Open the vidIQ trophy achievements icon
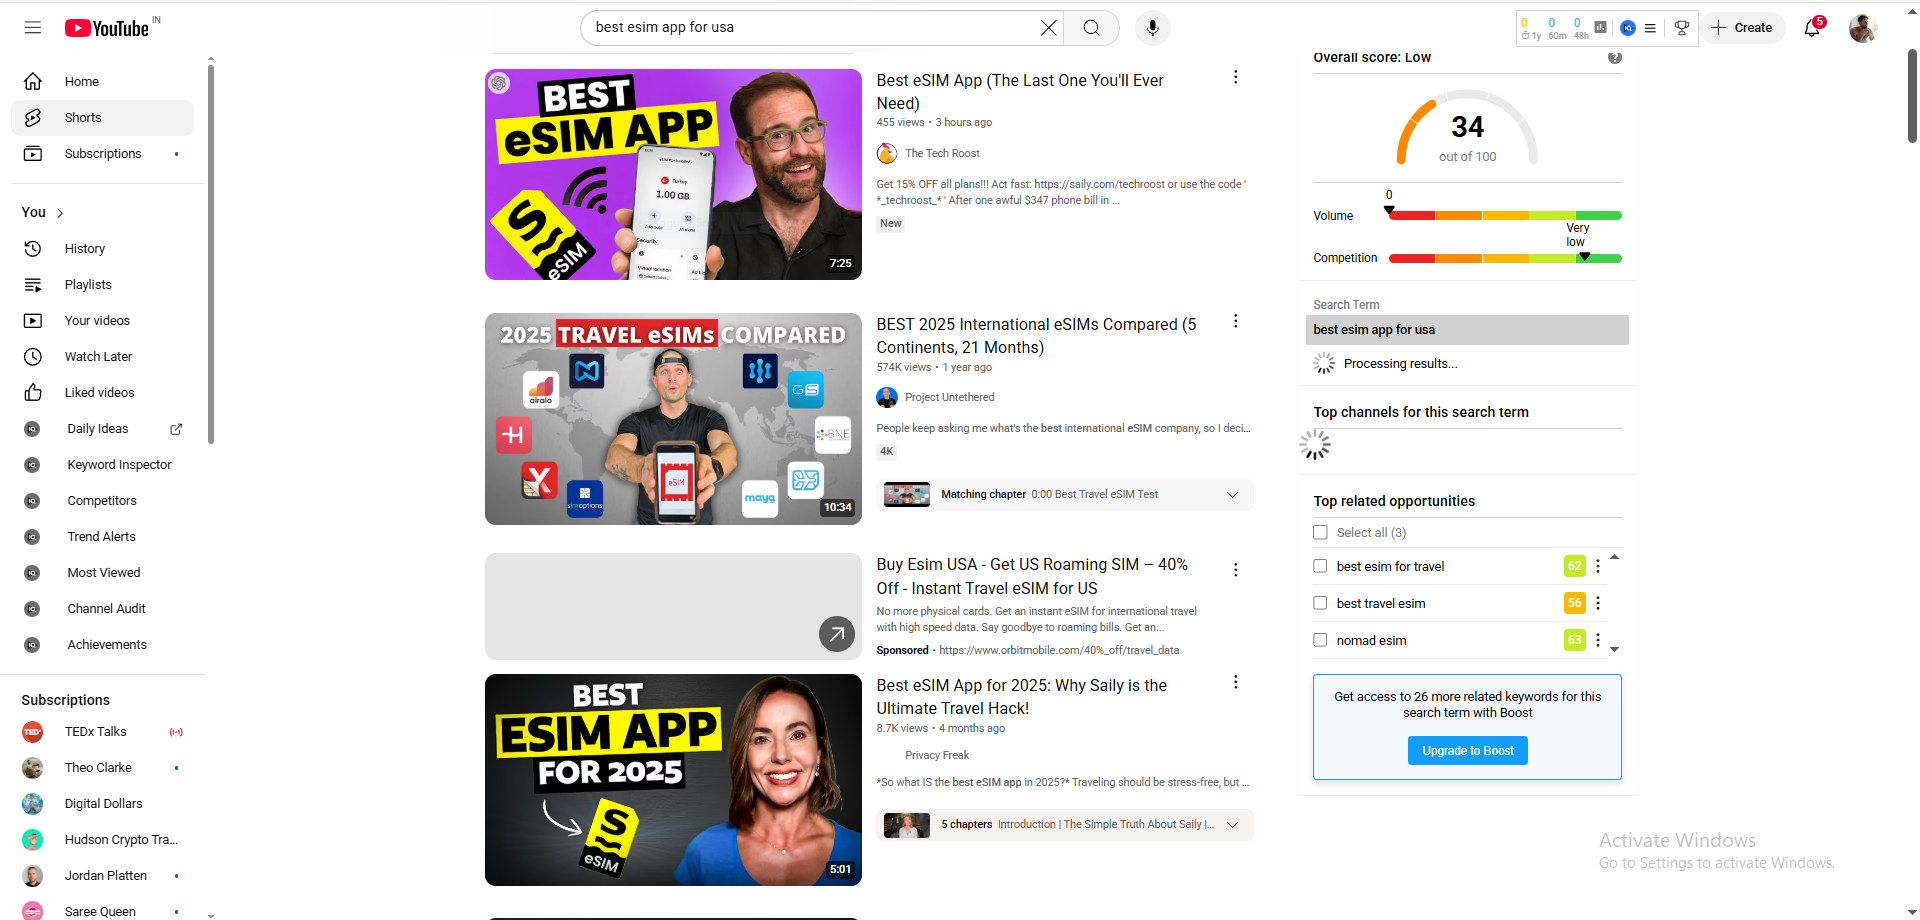 click(x=1682, y=28)
